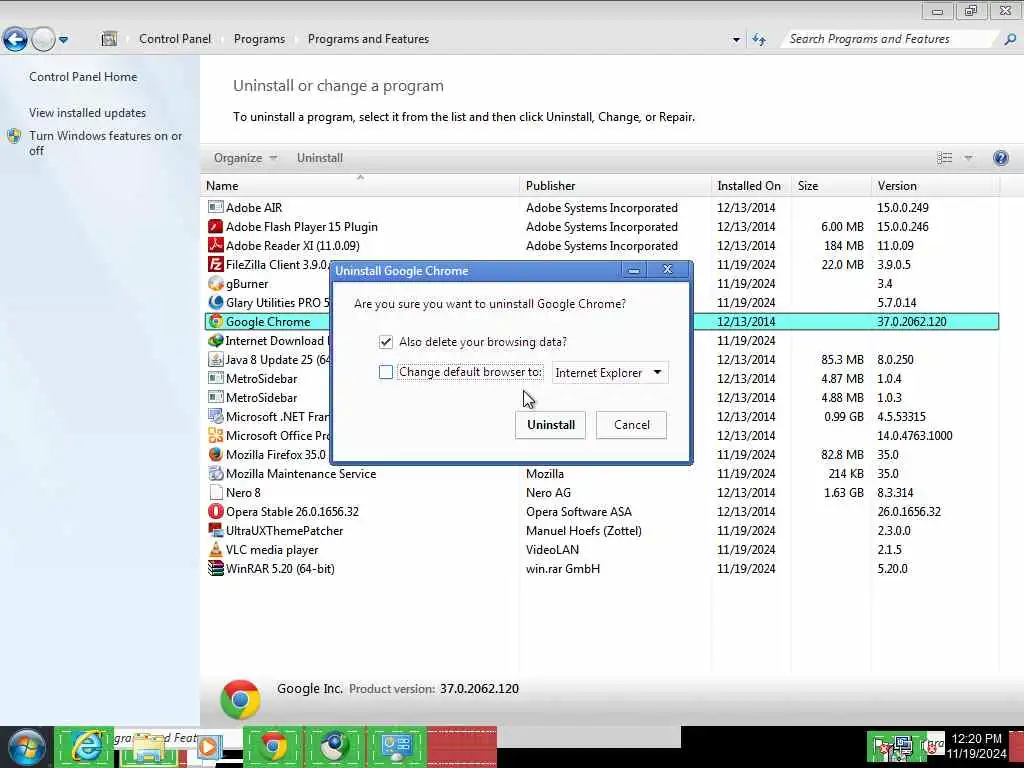Open the view options dropdown arrow
Image resolution: width=1024 pixels, height=768 pixels.
pos(968,158)
